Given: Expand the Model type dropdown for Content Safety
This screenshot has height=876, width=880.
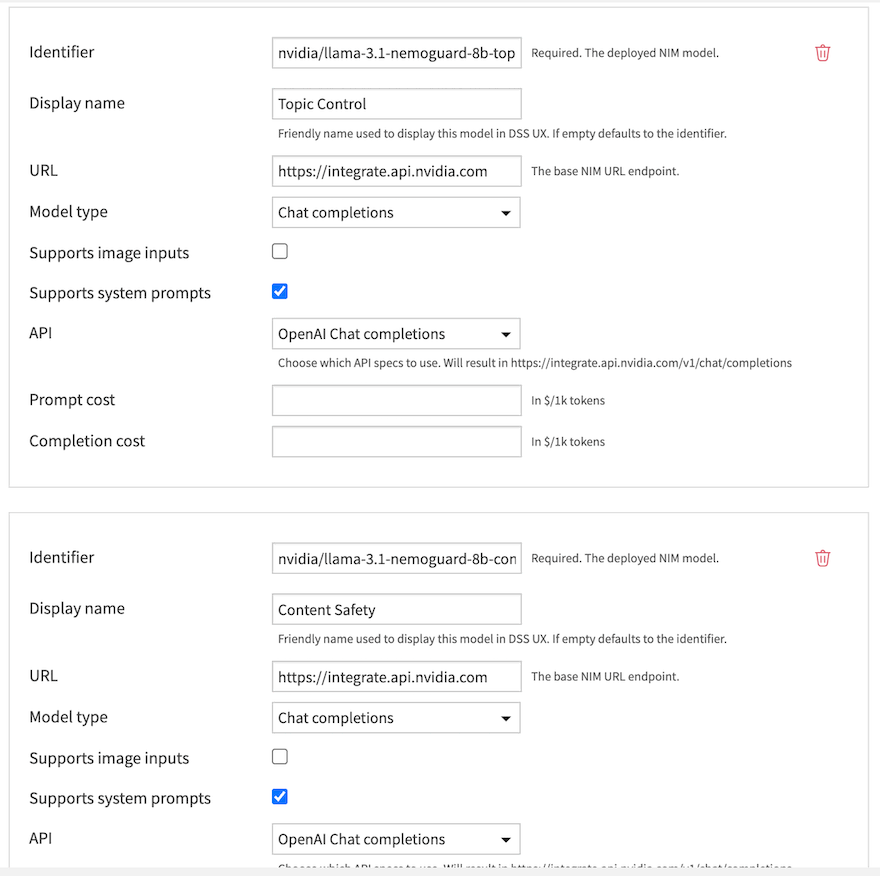Looking at the screenshot, I should coord(396,717).
